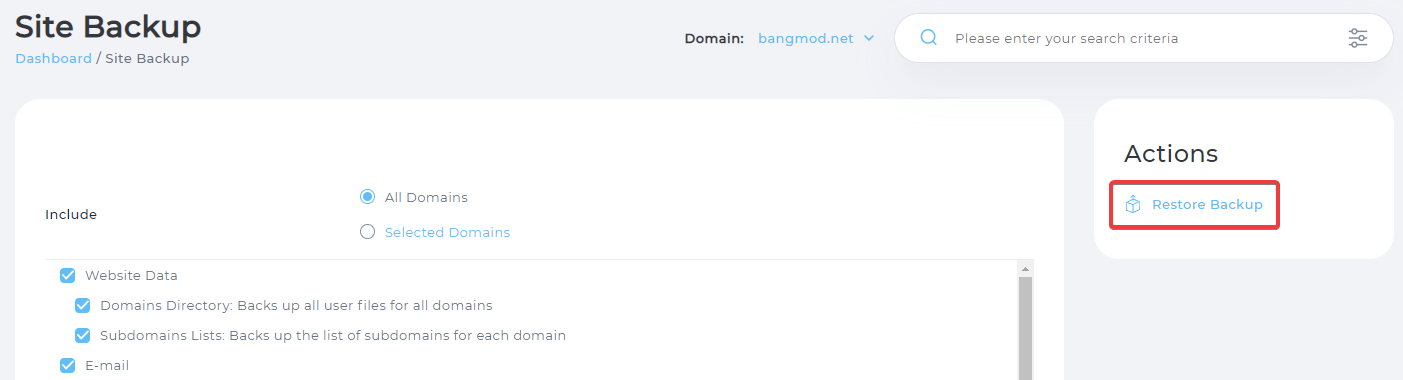This screenshot has height=380, width=1403.
Task: Click the search magnifier icon
Action: (x=928, y=38)
